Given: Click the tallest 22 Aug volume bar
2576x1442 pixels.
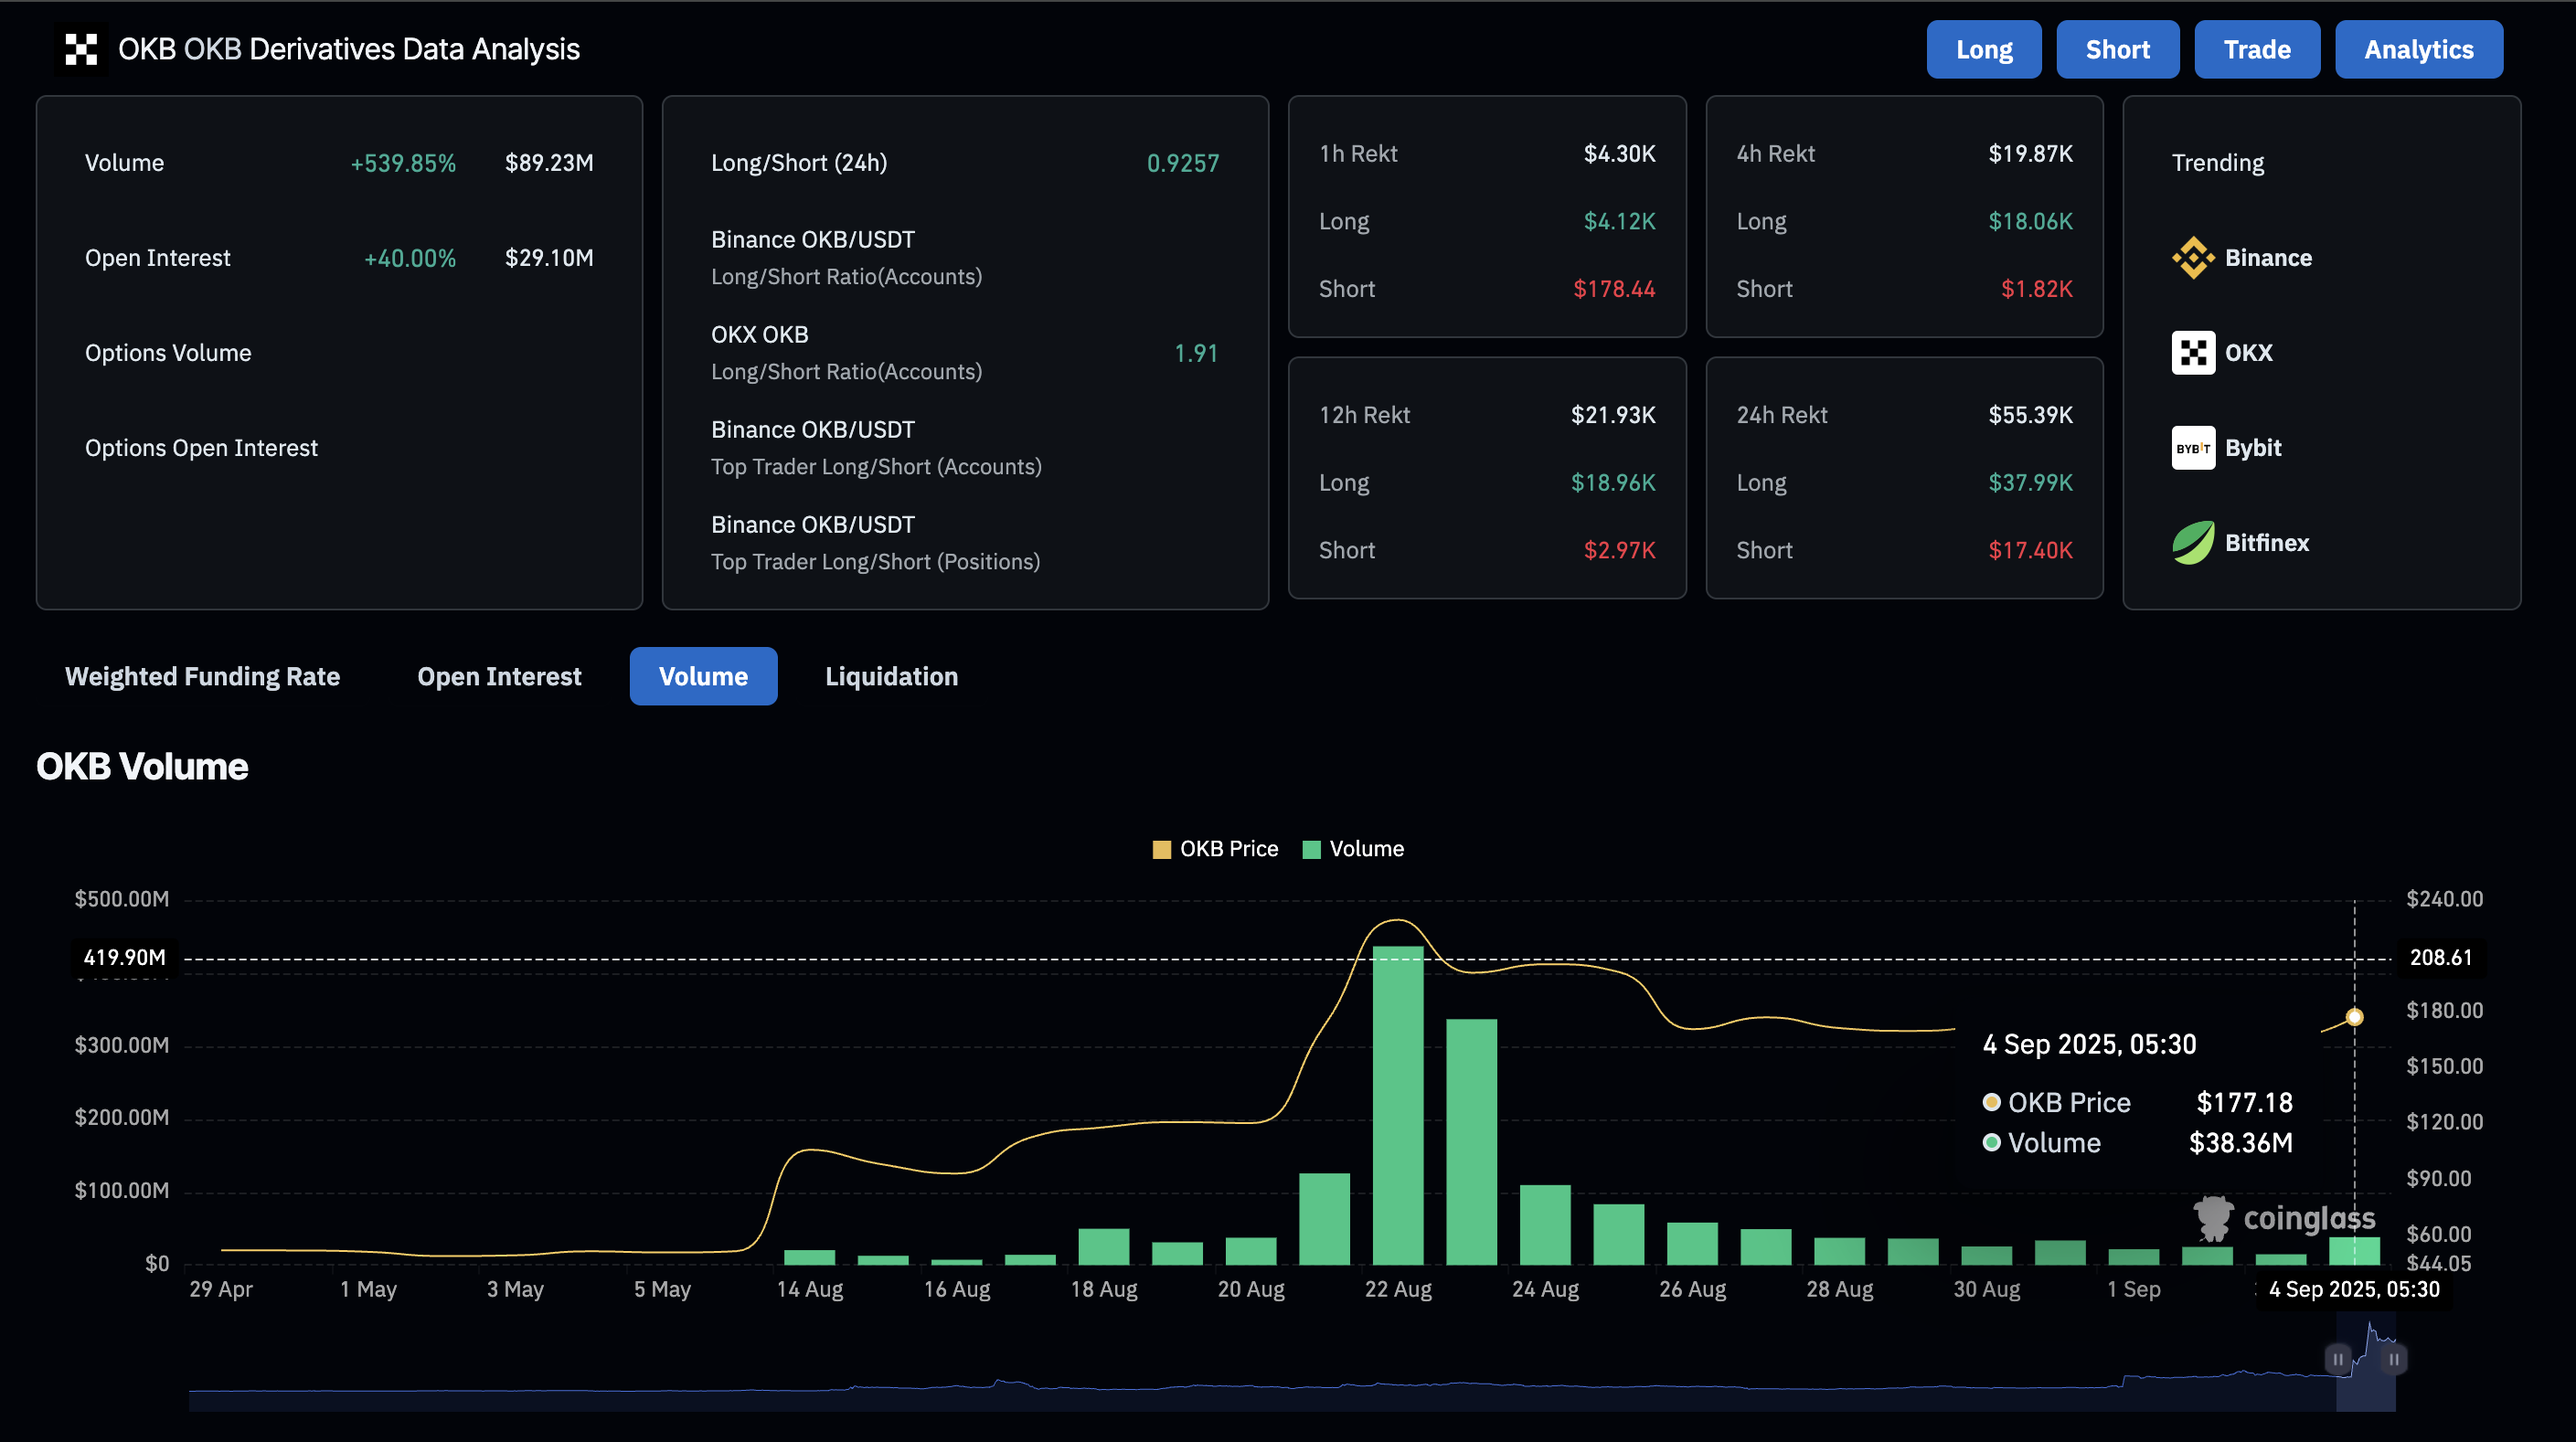Looking at the screenshot, I should click(1397, 1105).
